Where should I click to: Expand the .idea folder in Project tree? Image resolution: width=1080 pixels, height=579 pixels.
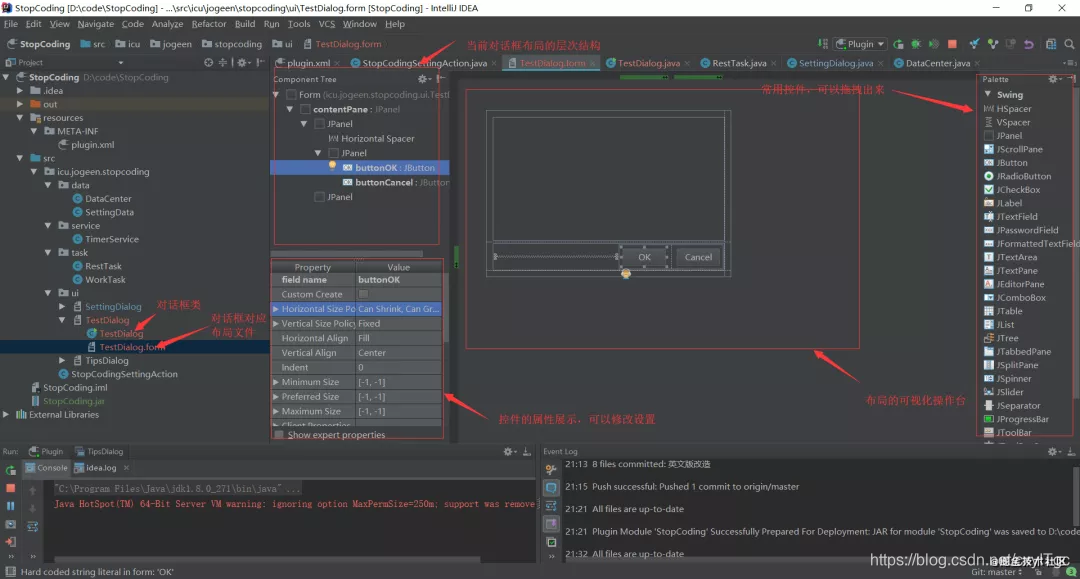20,91
